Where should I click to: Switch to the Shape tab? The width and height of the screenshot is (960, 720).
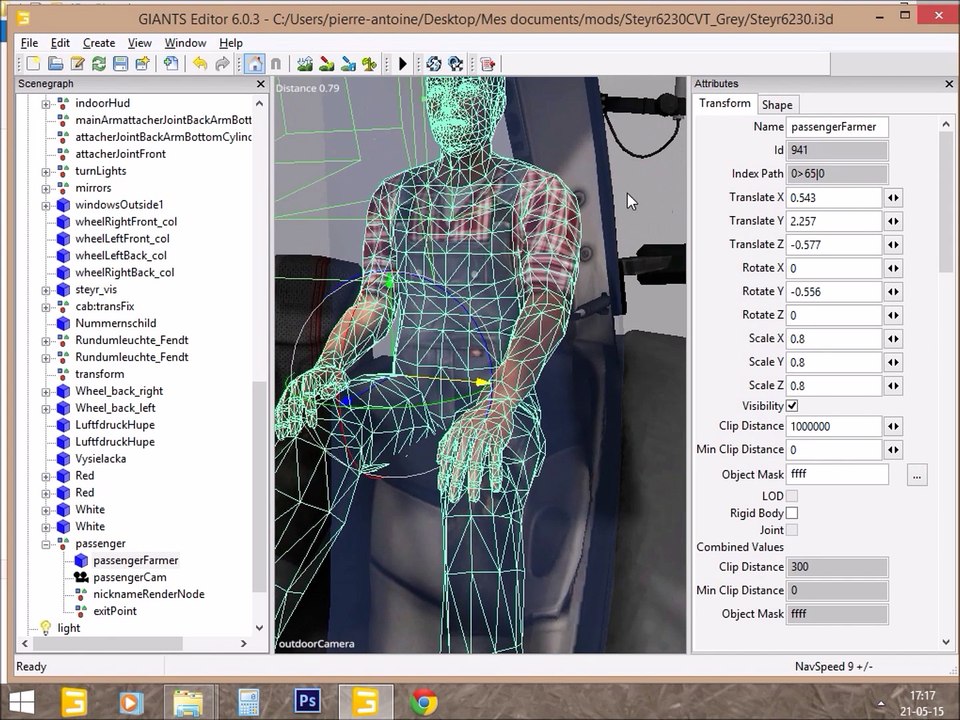(x=777, y=105)
